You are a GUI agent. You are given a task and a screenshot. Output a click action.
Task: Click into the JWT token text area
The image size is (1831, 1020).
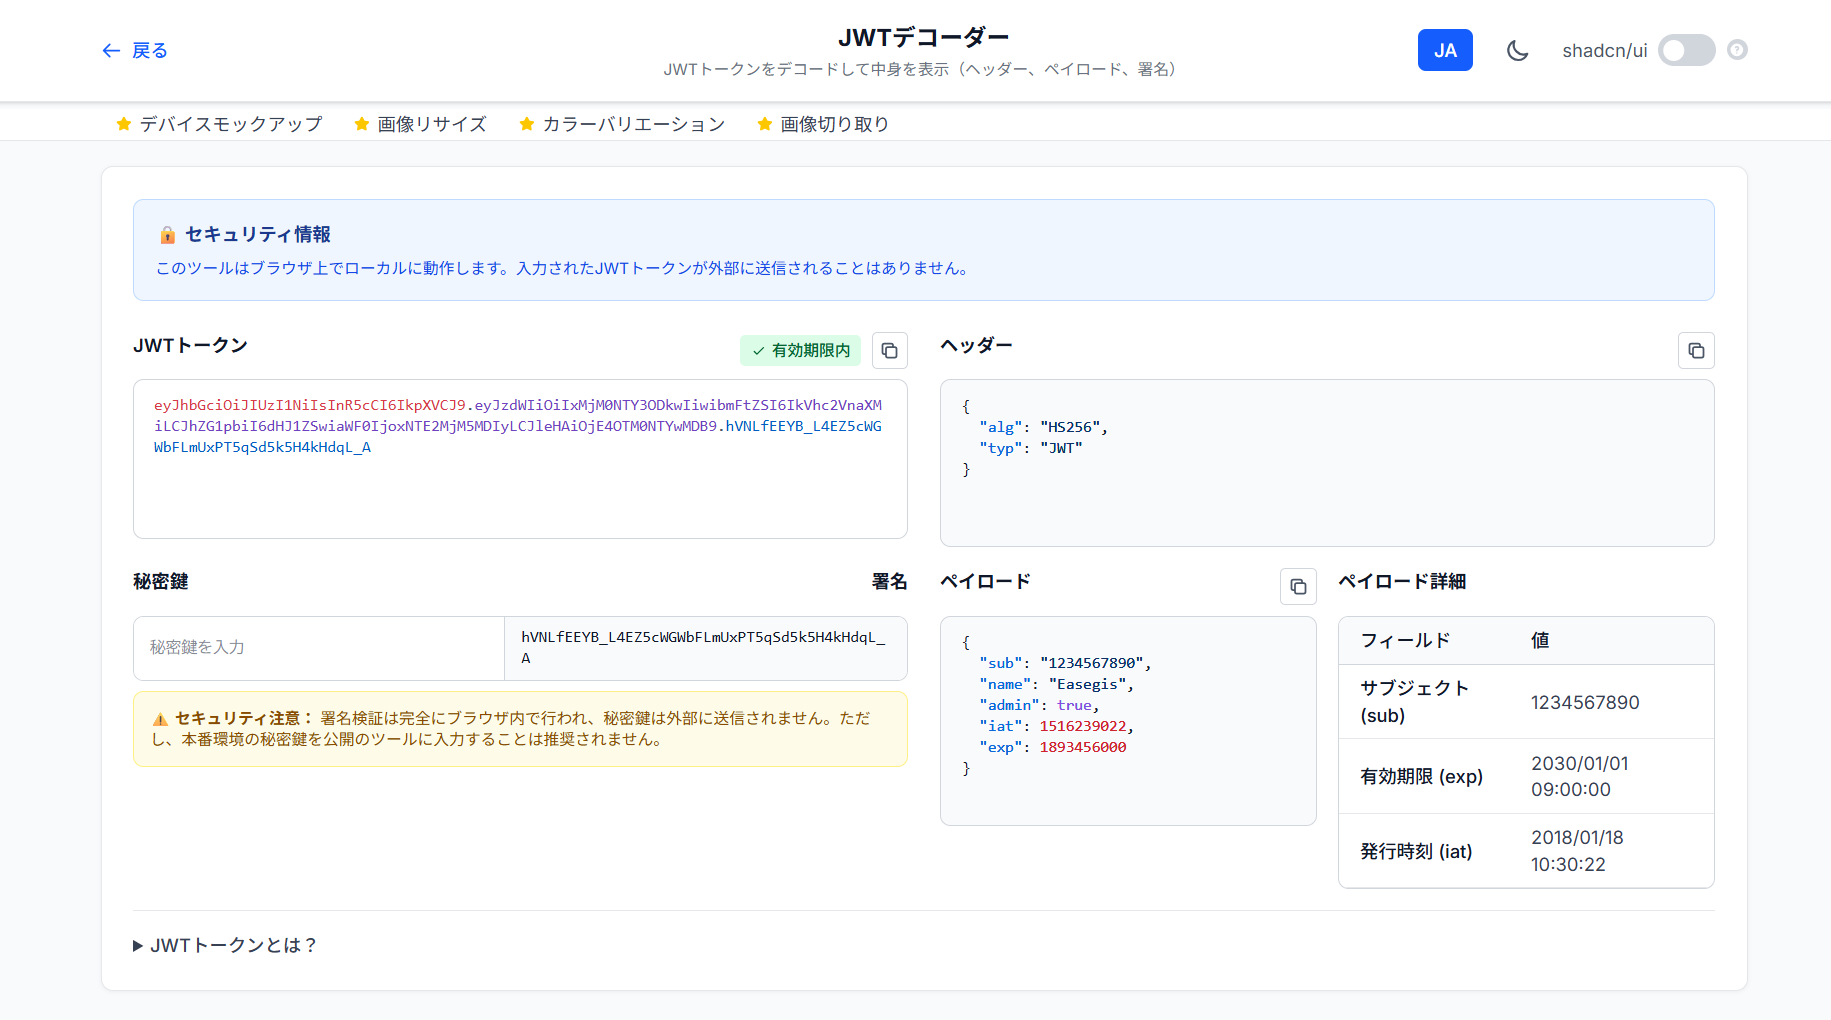(x=520, y=459)
